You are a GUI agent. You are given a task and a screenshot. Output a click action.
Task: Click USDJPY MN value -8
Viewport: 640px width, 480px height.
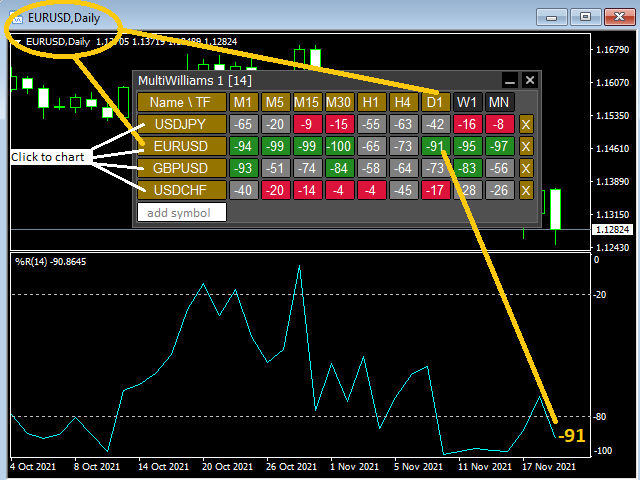499,124
